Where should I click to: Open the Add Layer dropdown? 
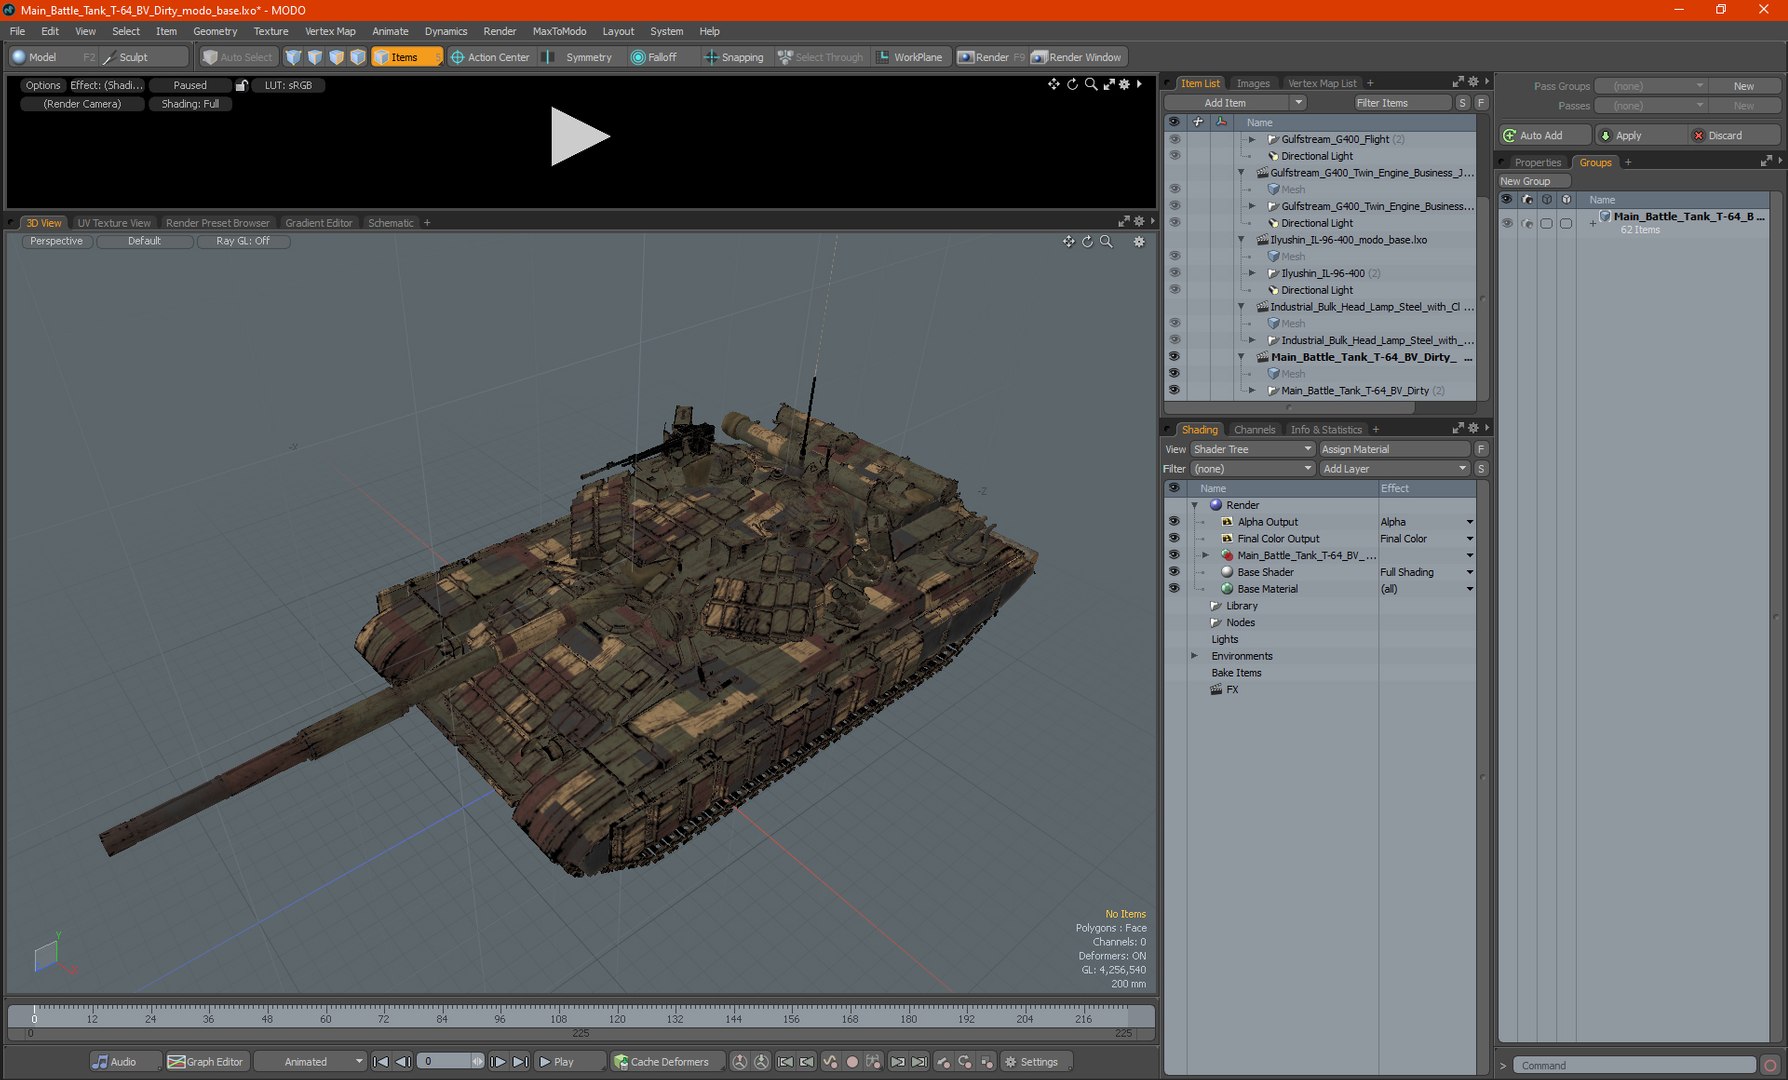[x=1394, y=469]
